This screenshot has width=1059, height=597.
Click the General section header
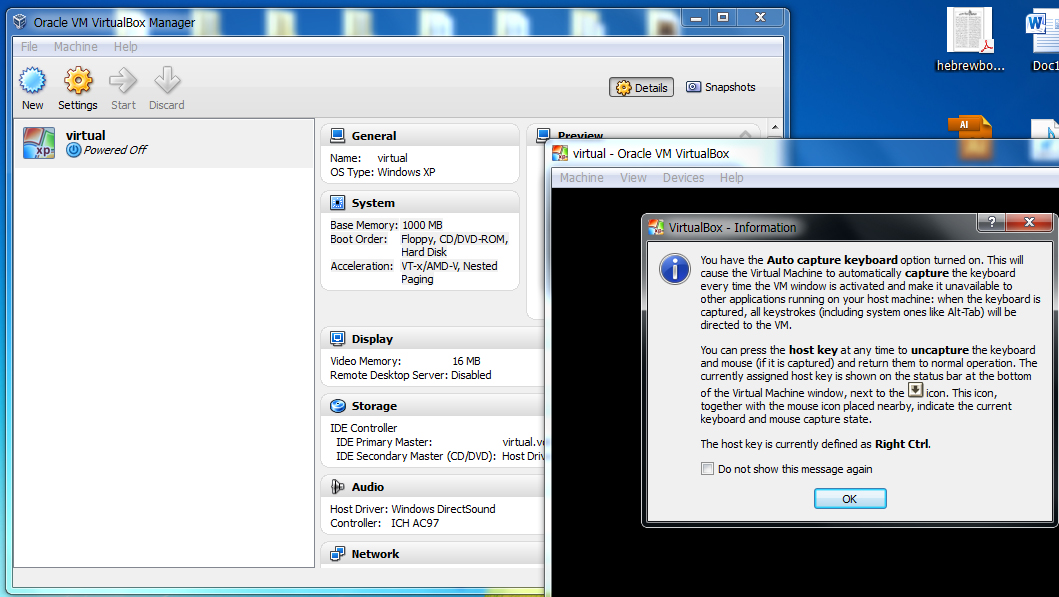[420, 136]
